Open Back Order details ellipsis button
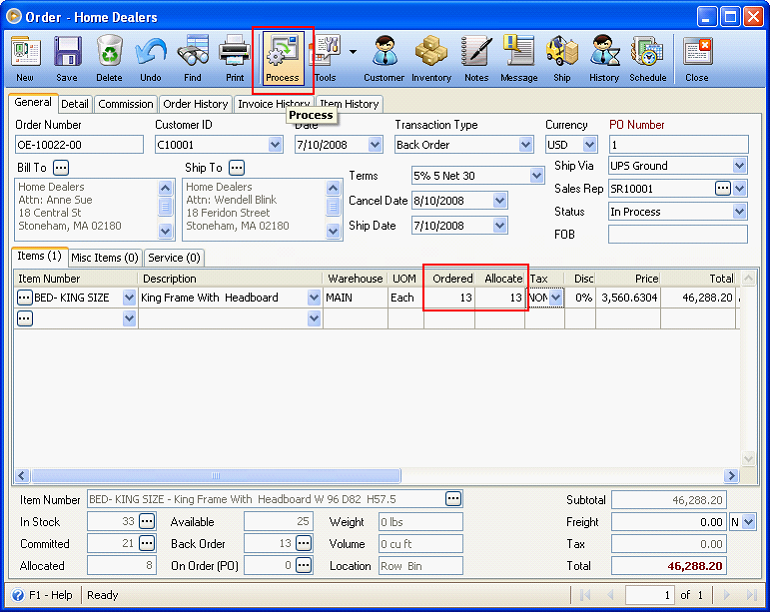771x613 pixels. [x=304, y=543]
